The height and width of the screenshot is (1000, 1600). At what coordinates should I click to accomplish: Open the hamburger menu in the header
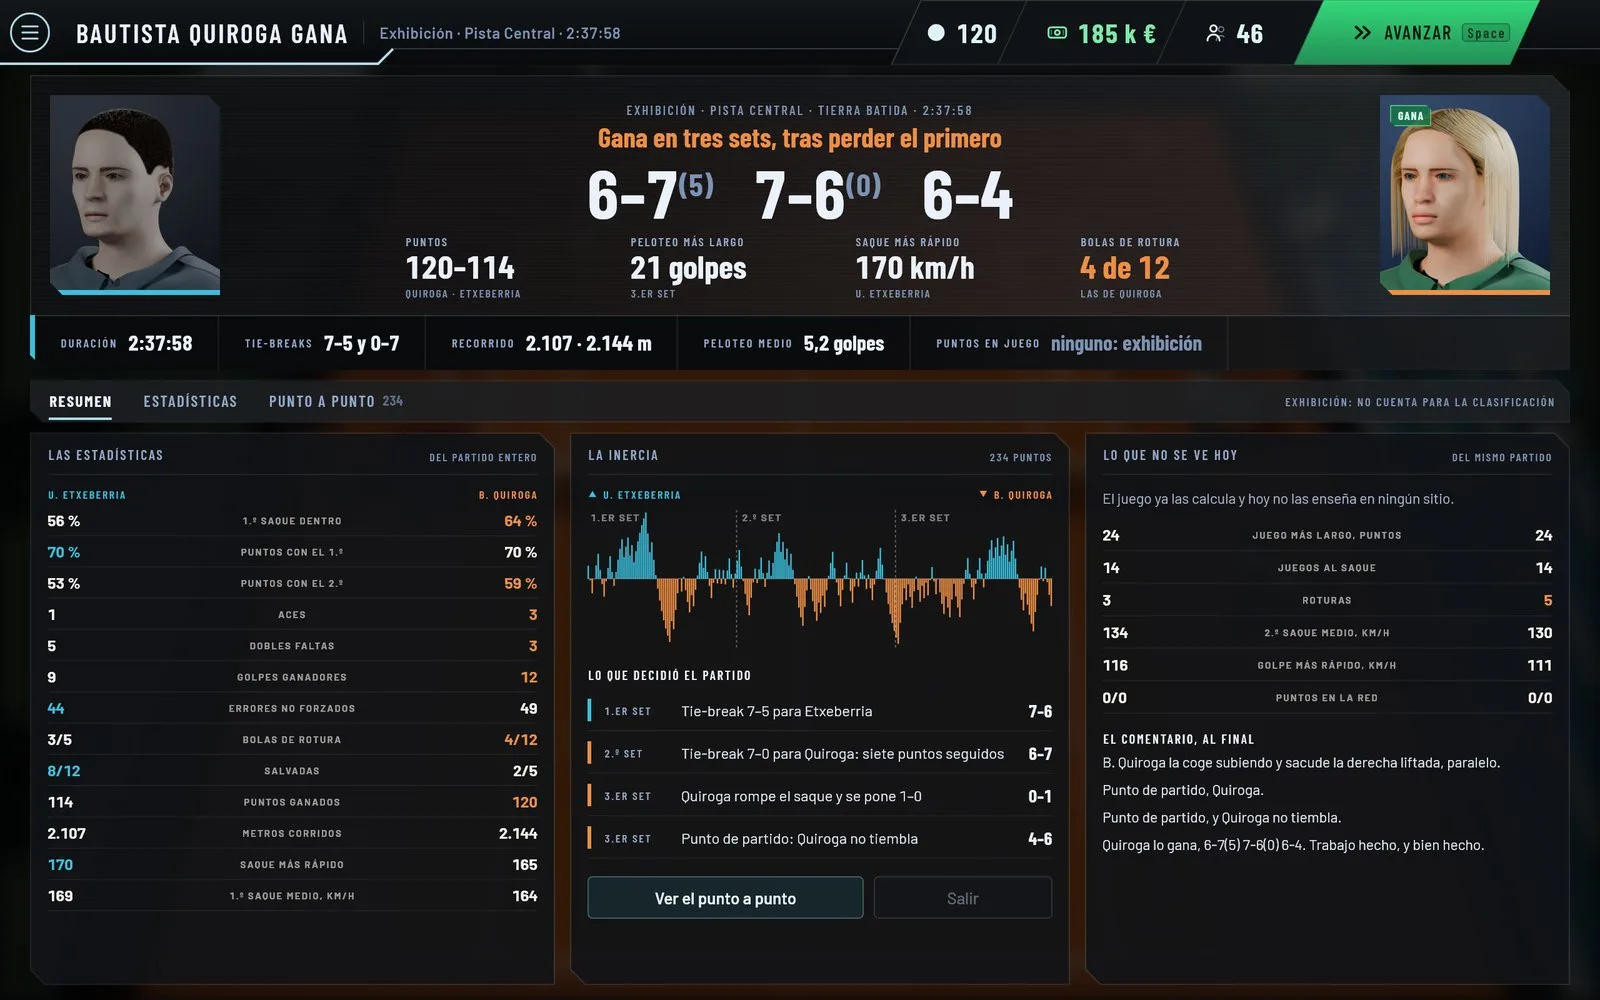coord(30,33)
